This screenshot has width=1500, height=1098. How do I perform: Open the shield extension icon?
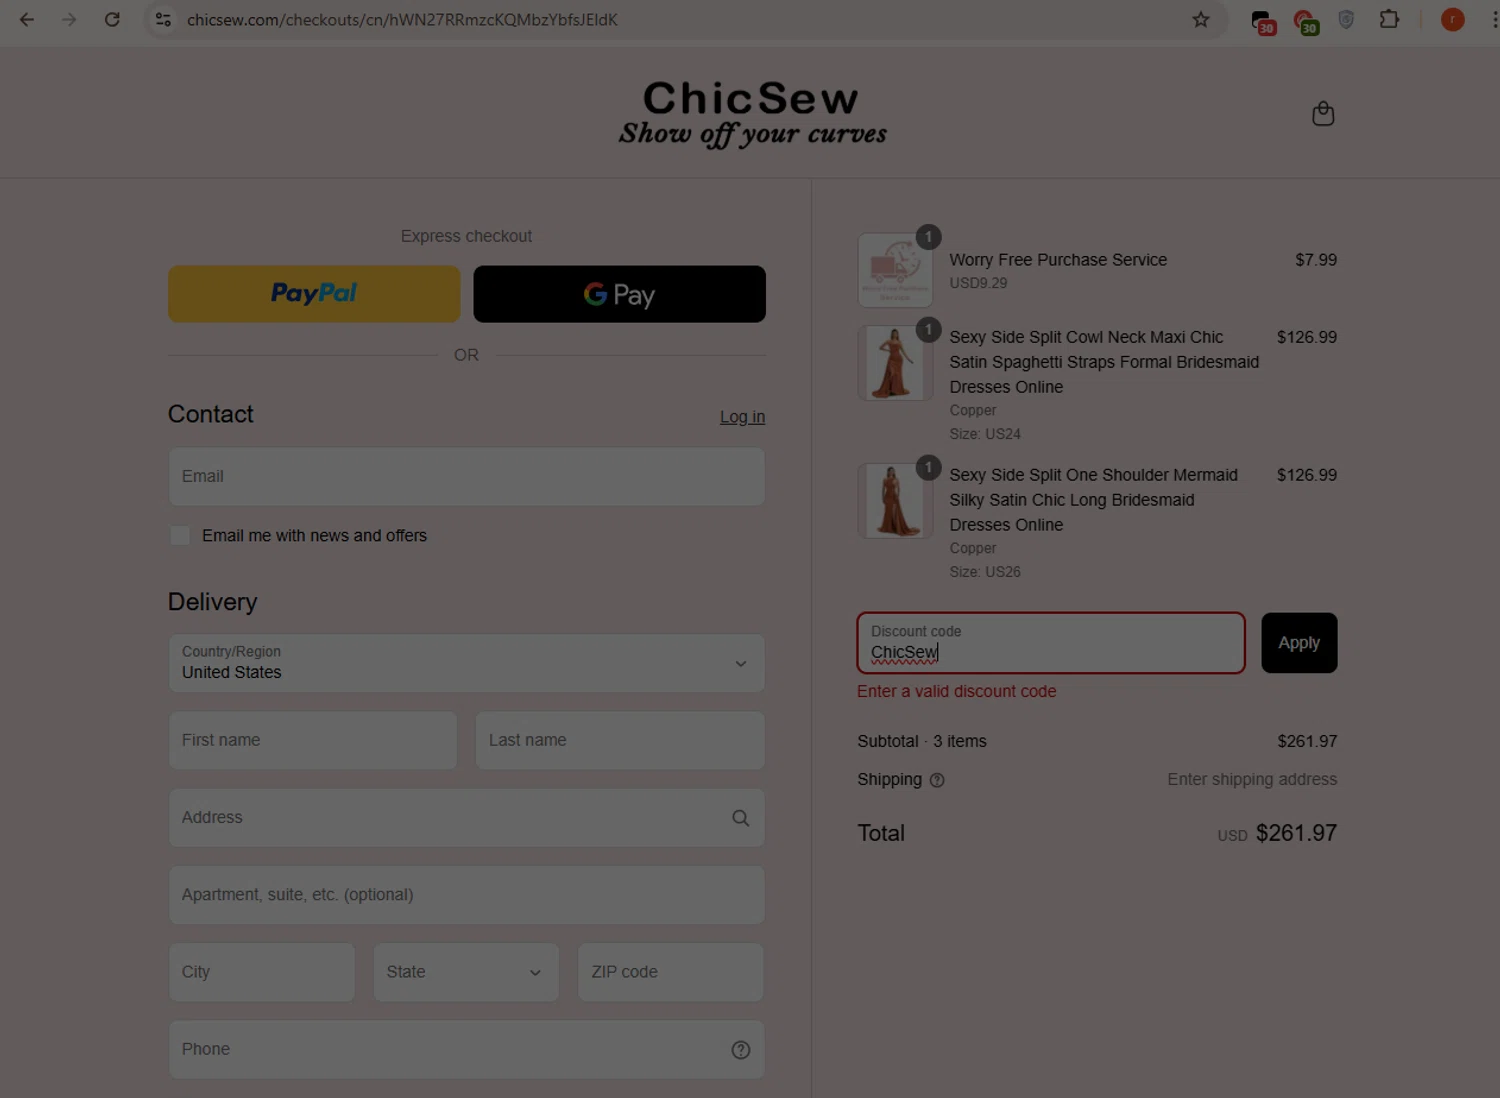point(1346,19)
